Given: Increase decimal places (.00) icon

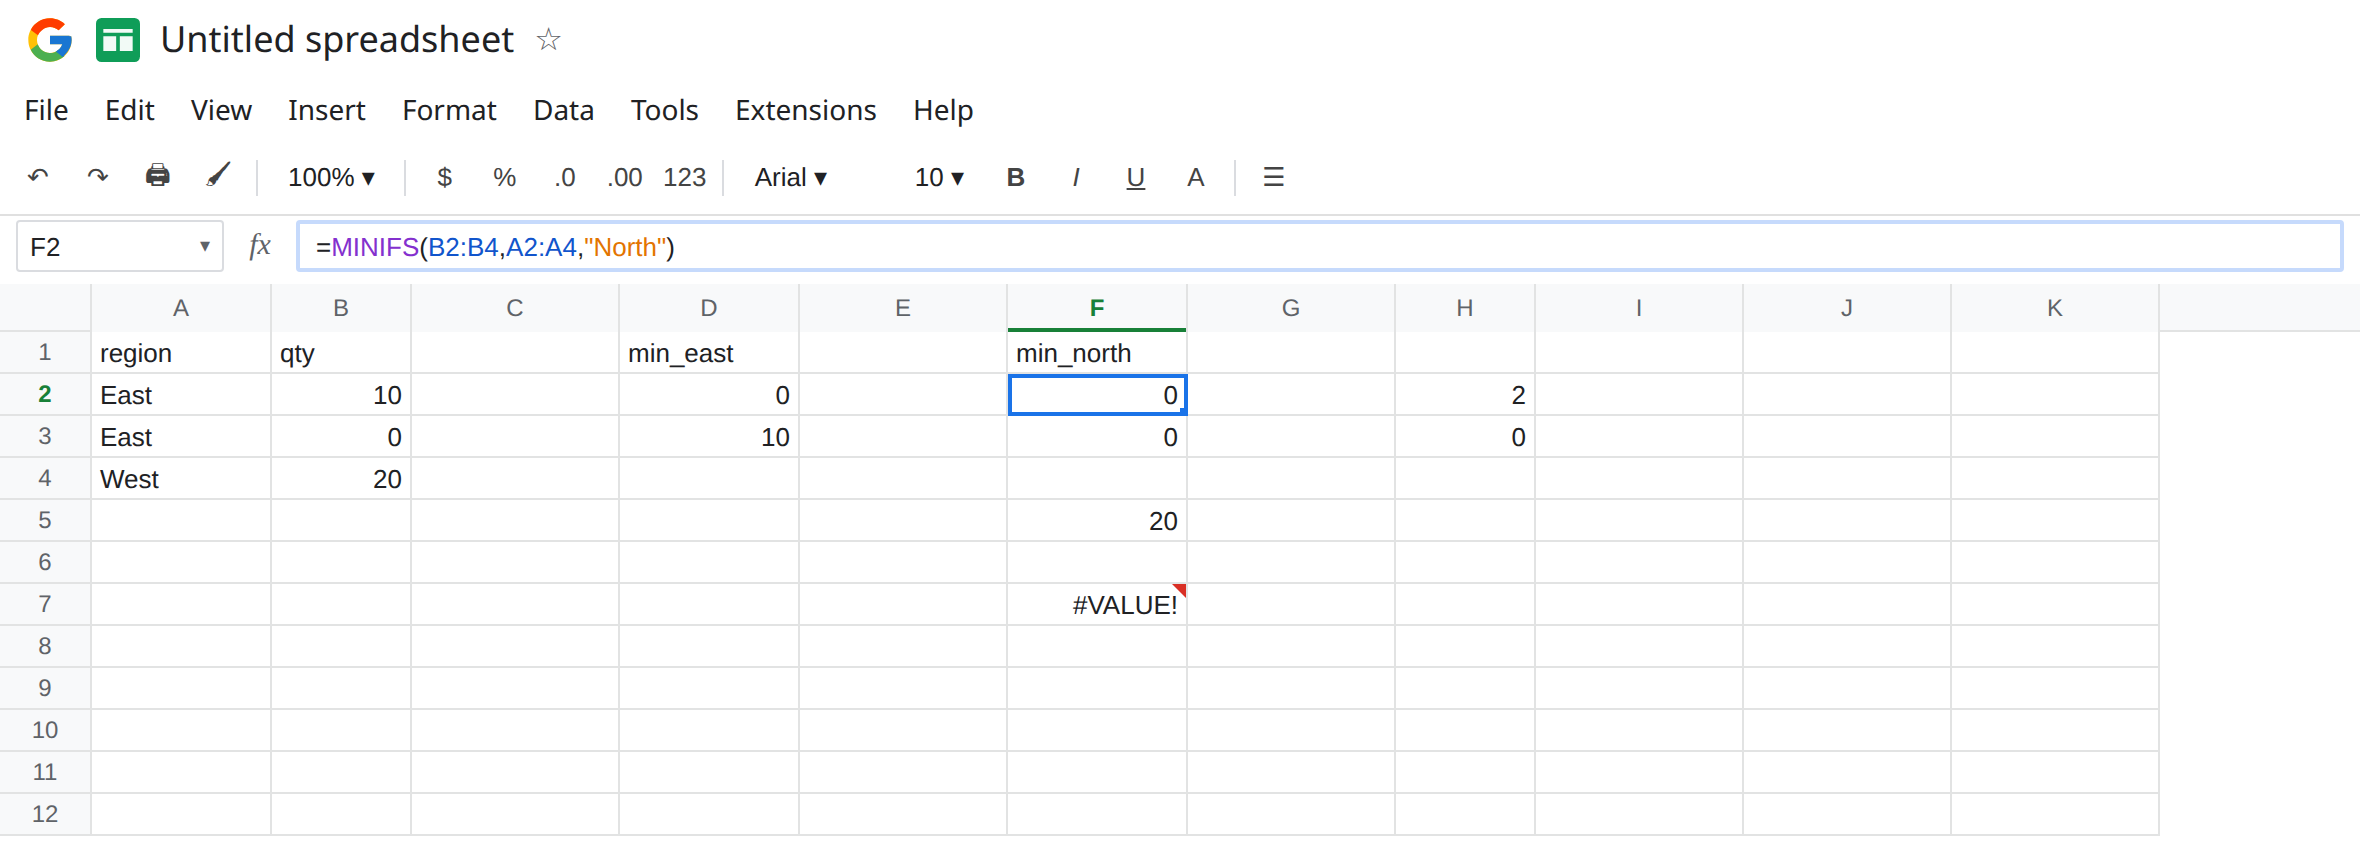Looking at the screenshot, I should click(x=625, y=177).
